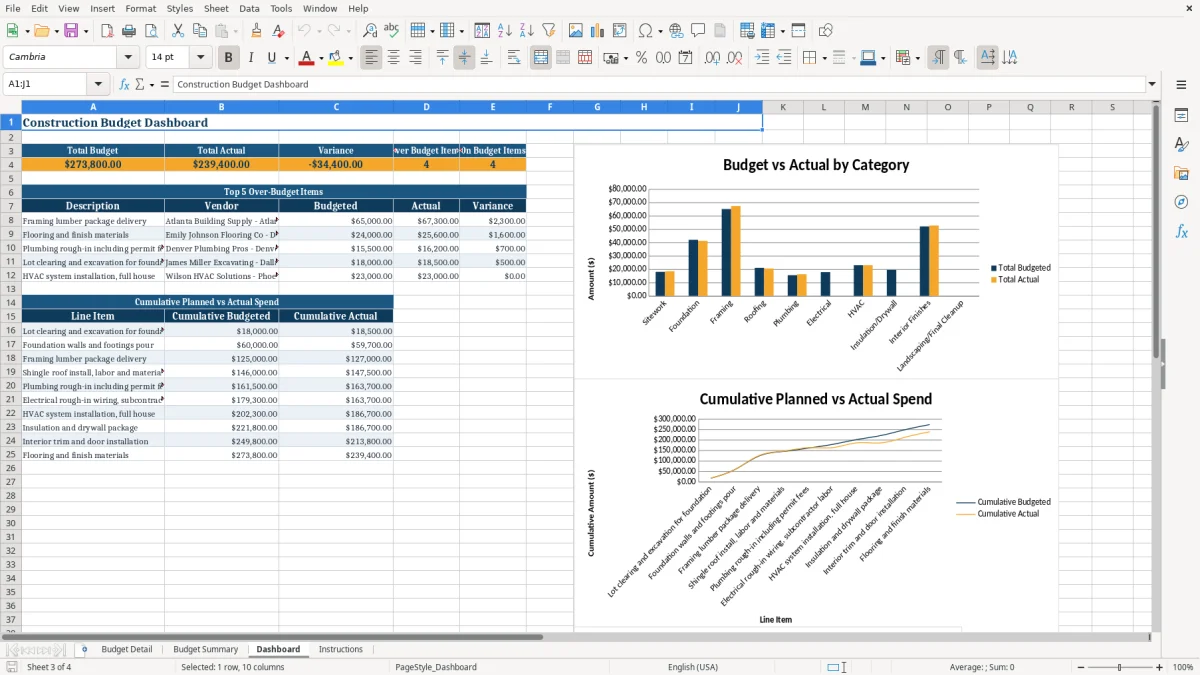
Task: Open the Format menu
Action: (140, 8)
